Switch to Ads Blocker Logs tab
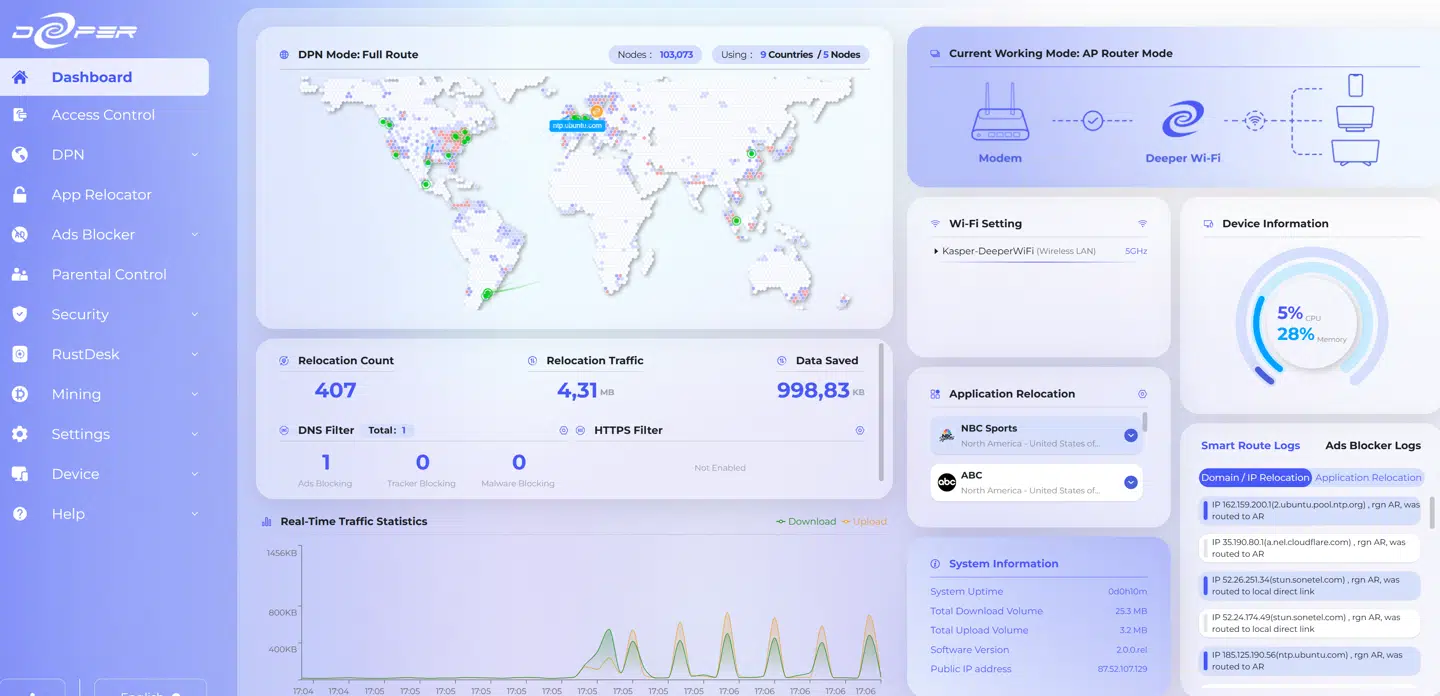 [x=1372, y=446]
